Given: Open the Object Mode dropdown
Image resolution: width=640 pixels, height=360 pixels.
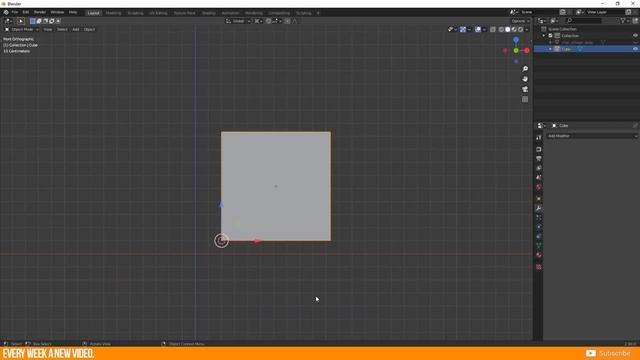Looking at the screenshot, I should point(22,29).
